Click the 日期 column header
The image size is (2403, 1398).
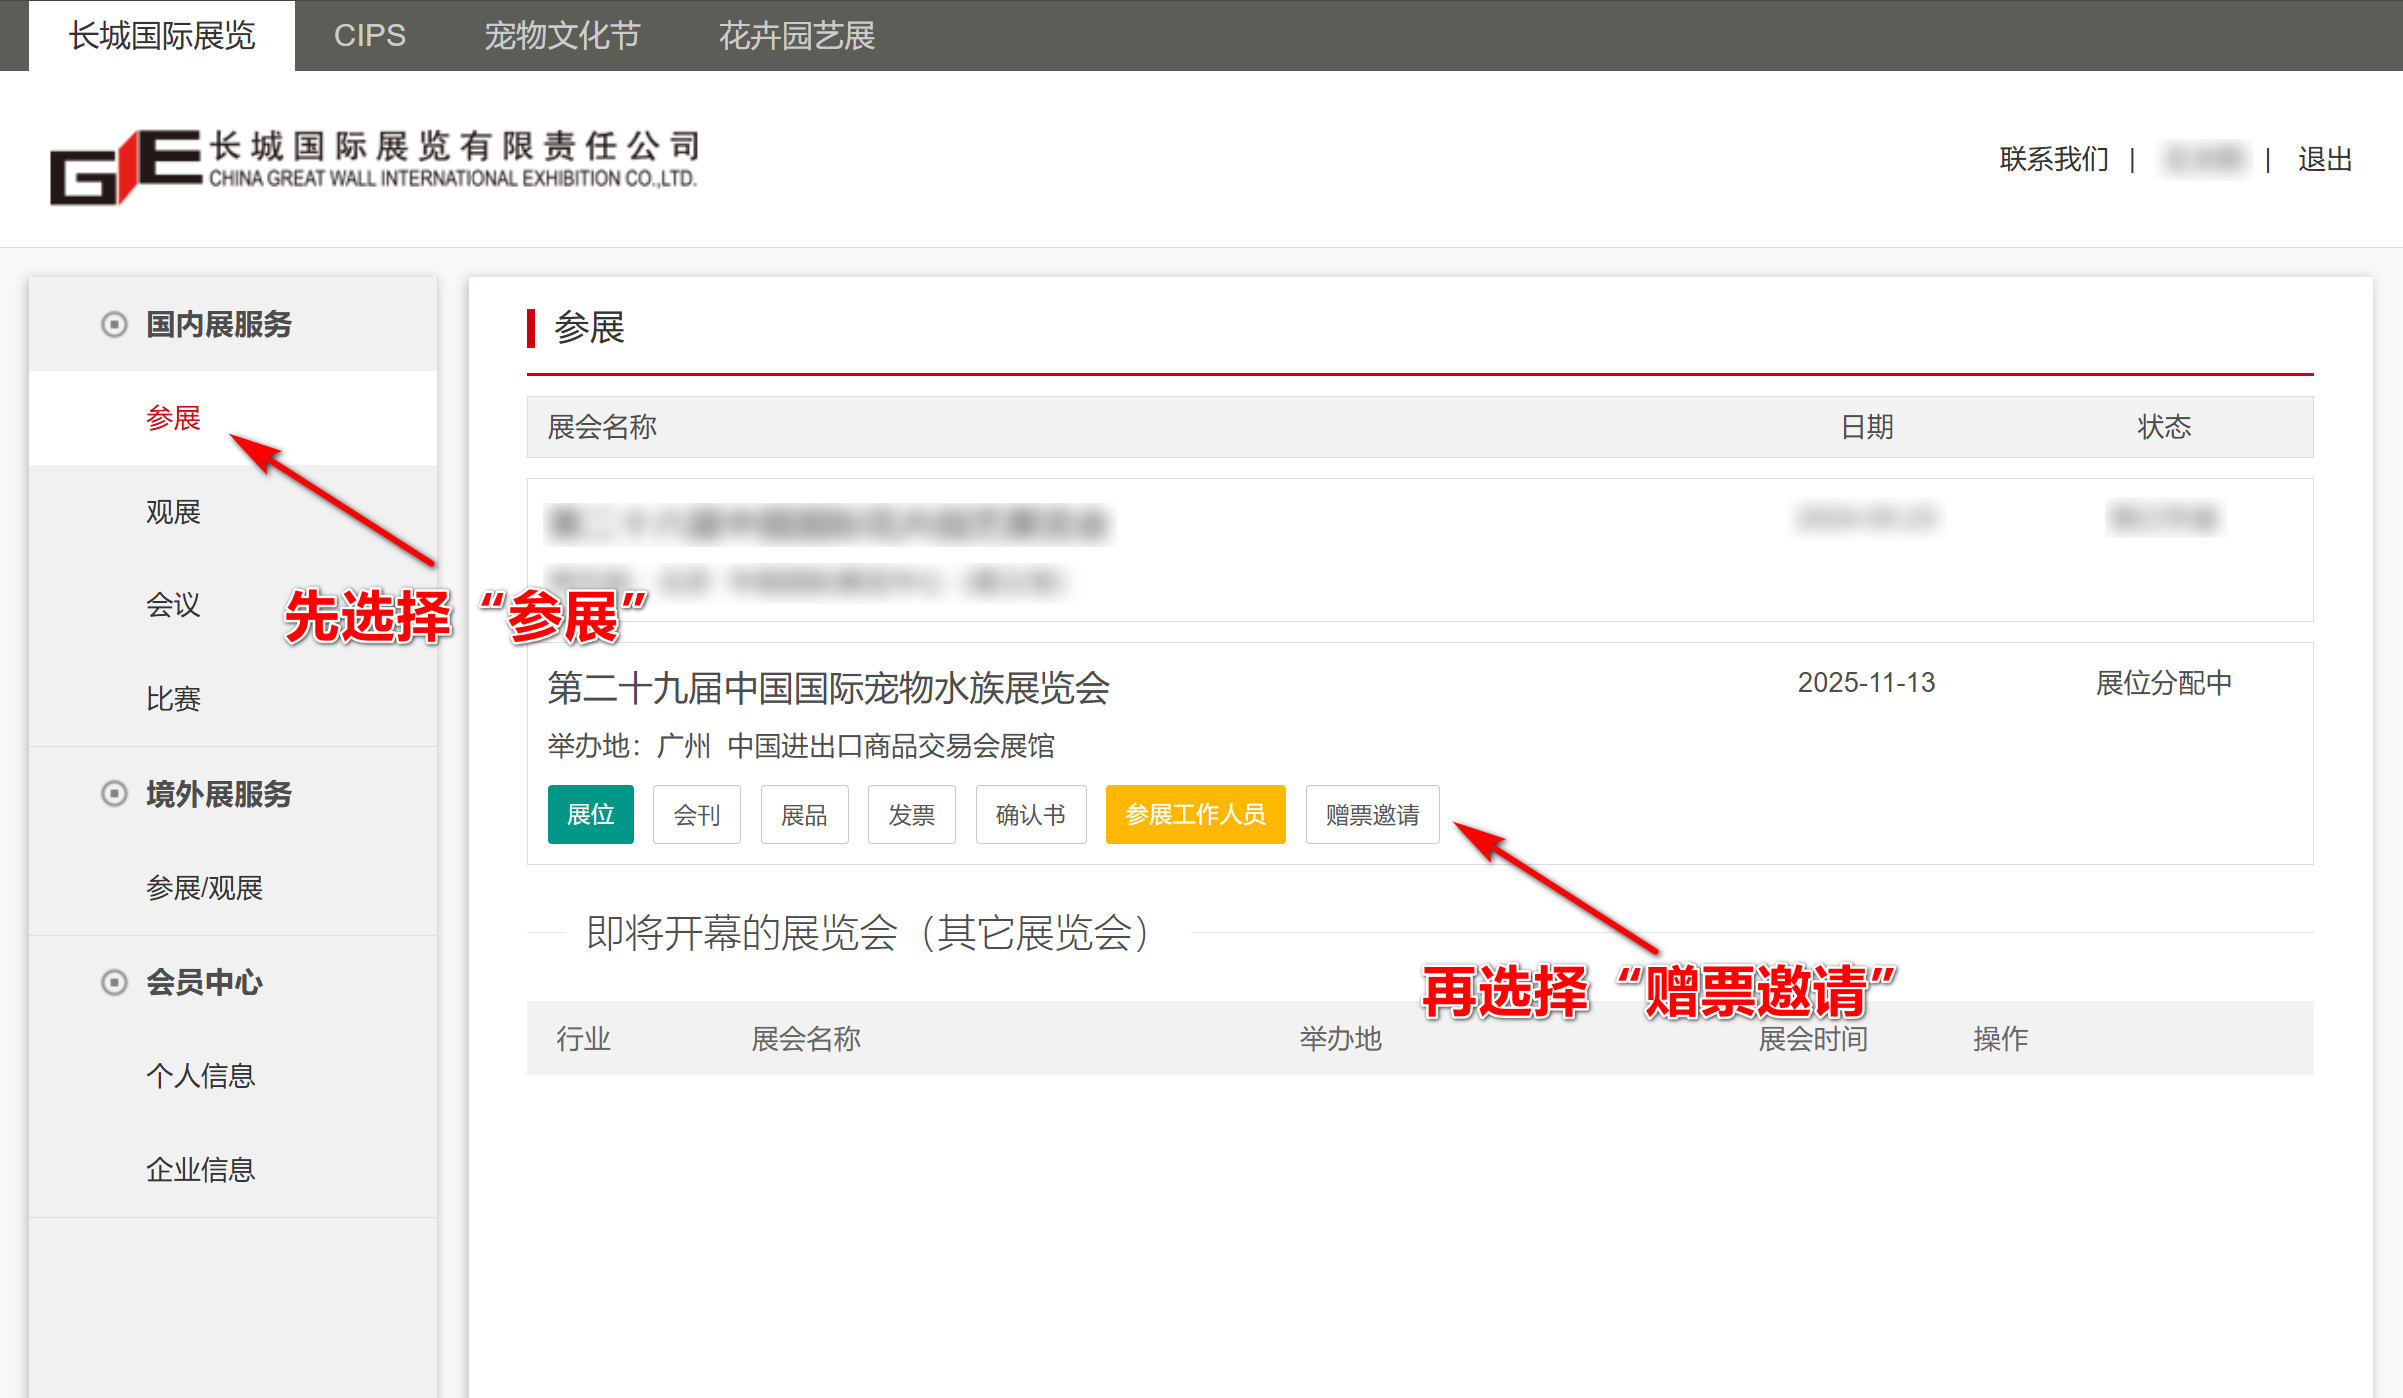click(x=1867, y=427)
